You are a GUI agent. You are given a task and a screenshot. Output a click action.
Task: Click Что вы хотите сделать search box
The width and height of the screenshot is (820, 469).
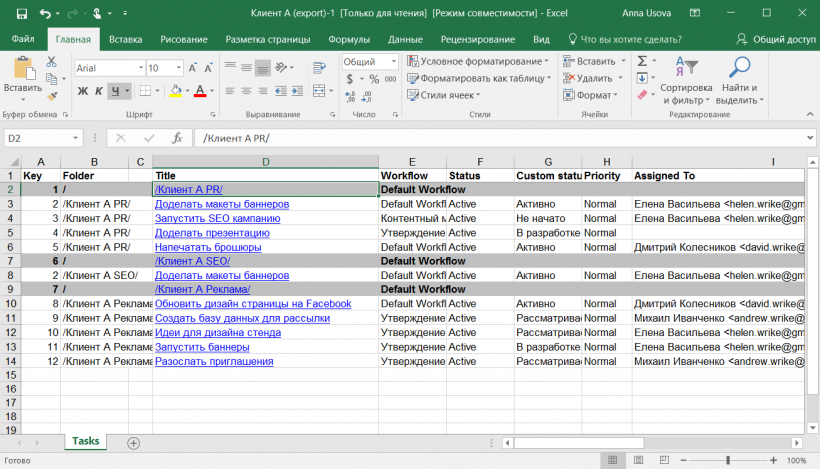tap(625, 39)
